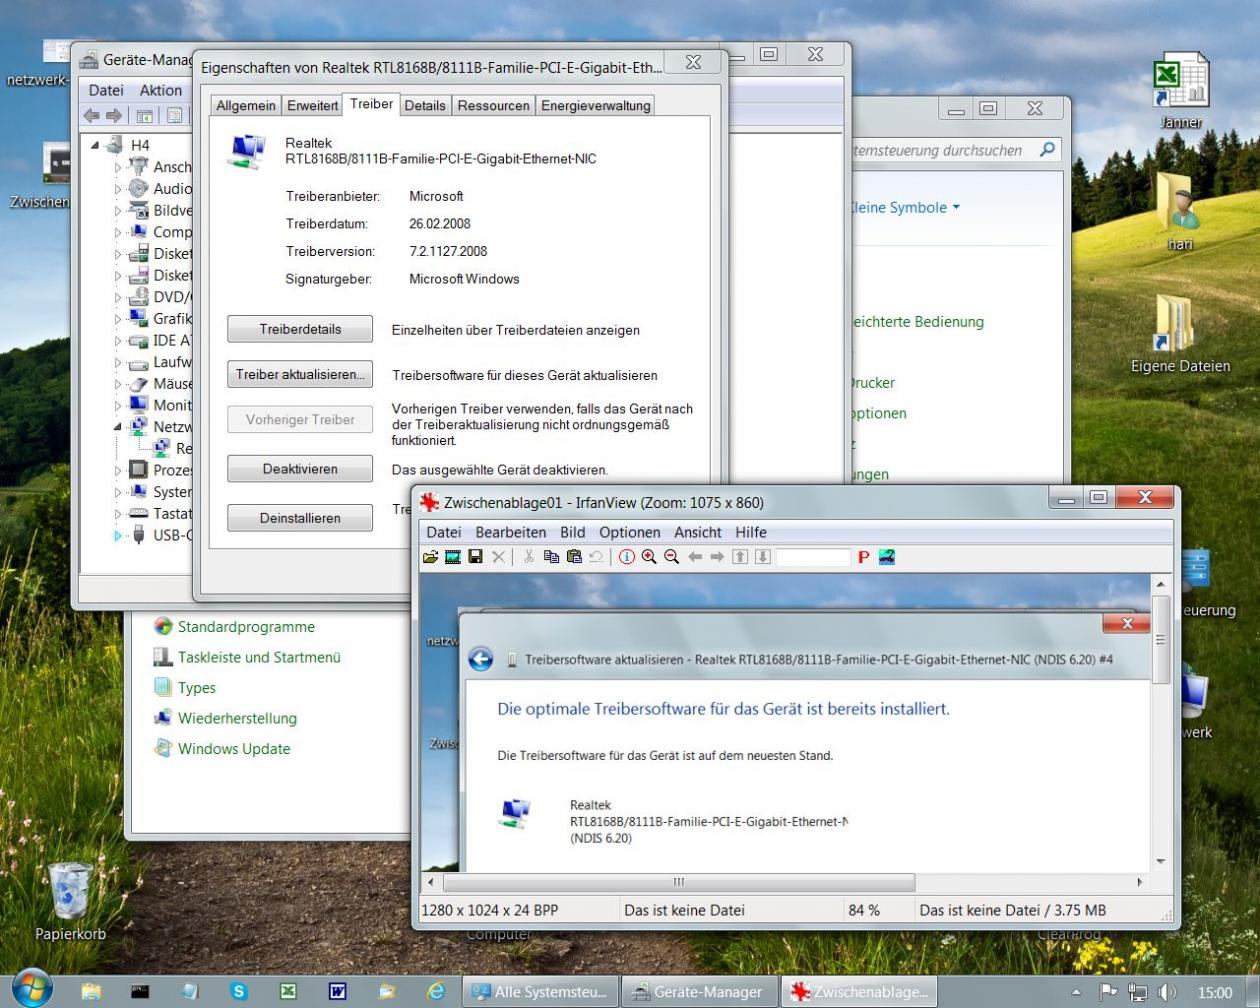Viewport: 1260px width, 1008px height.
Task: Select the Eigene Dateien desktop folder
Action: [x=1180, y=334]
